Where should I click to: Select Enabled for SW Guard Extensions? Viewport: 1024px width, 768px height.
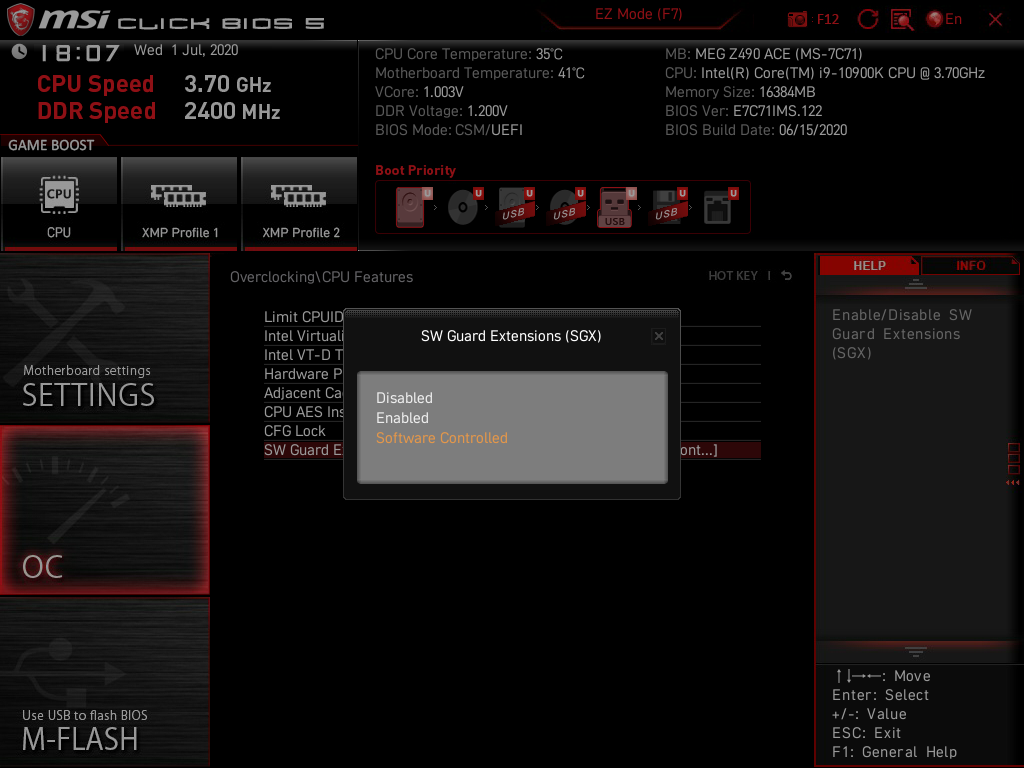pyautogui.click(x=402, y=418)
